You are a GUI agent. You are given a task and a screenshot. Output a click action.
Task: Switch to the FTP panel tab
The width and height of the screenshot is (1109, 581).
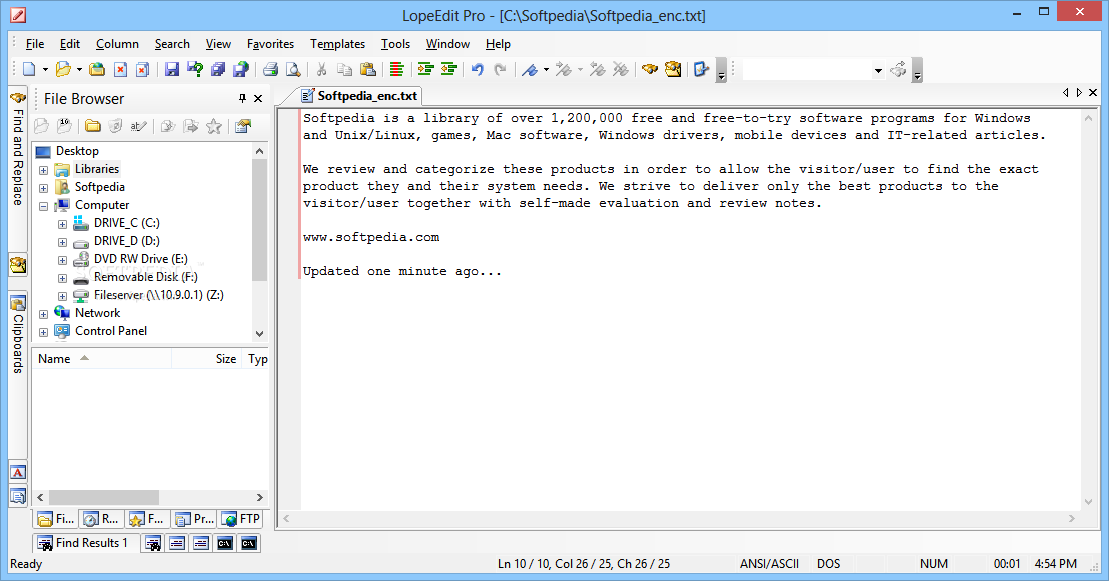pyautogui.click(x=241, y=519)
